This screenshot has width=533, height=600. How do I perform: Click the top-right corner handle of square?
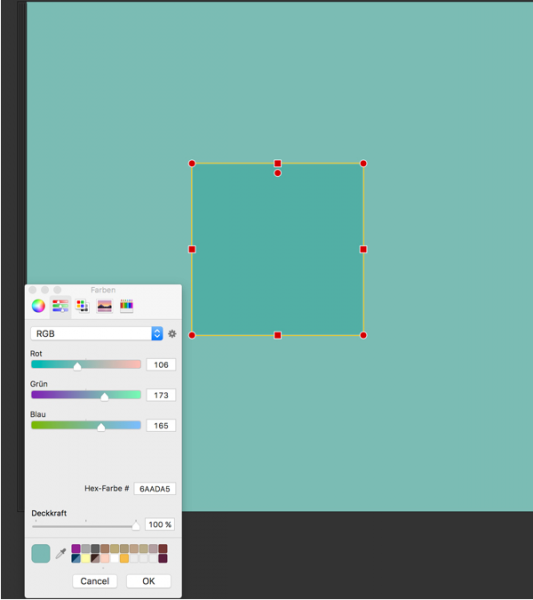(x=363, y=163)
